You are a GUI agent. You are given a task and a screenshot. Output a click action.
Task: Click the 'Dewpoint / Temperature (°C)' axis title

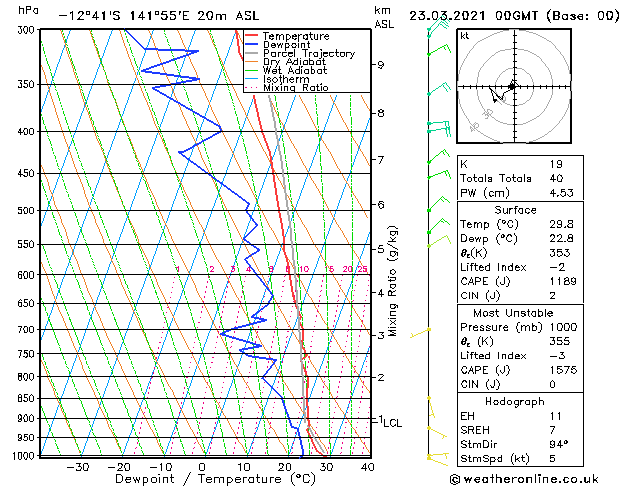tap(215, 479)
